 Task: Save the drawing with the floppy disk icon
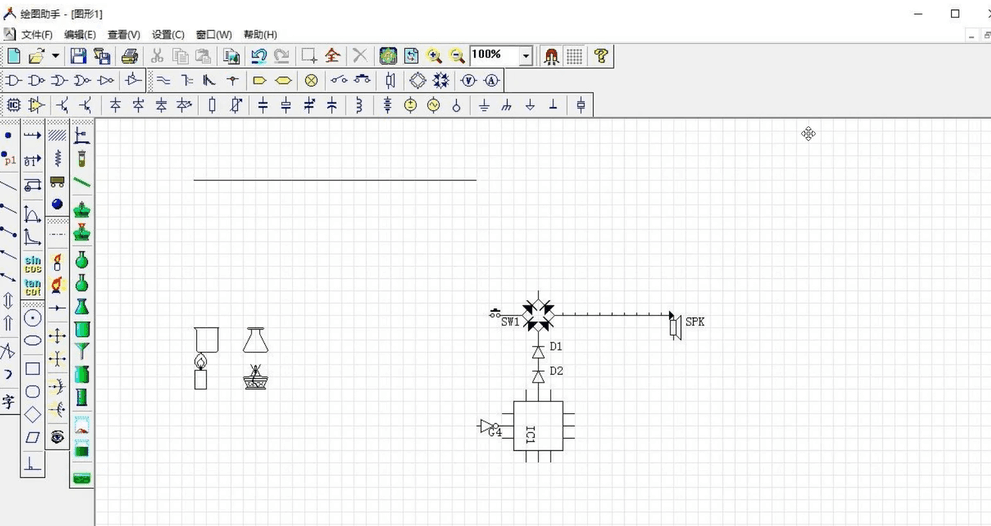78,56
